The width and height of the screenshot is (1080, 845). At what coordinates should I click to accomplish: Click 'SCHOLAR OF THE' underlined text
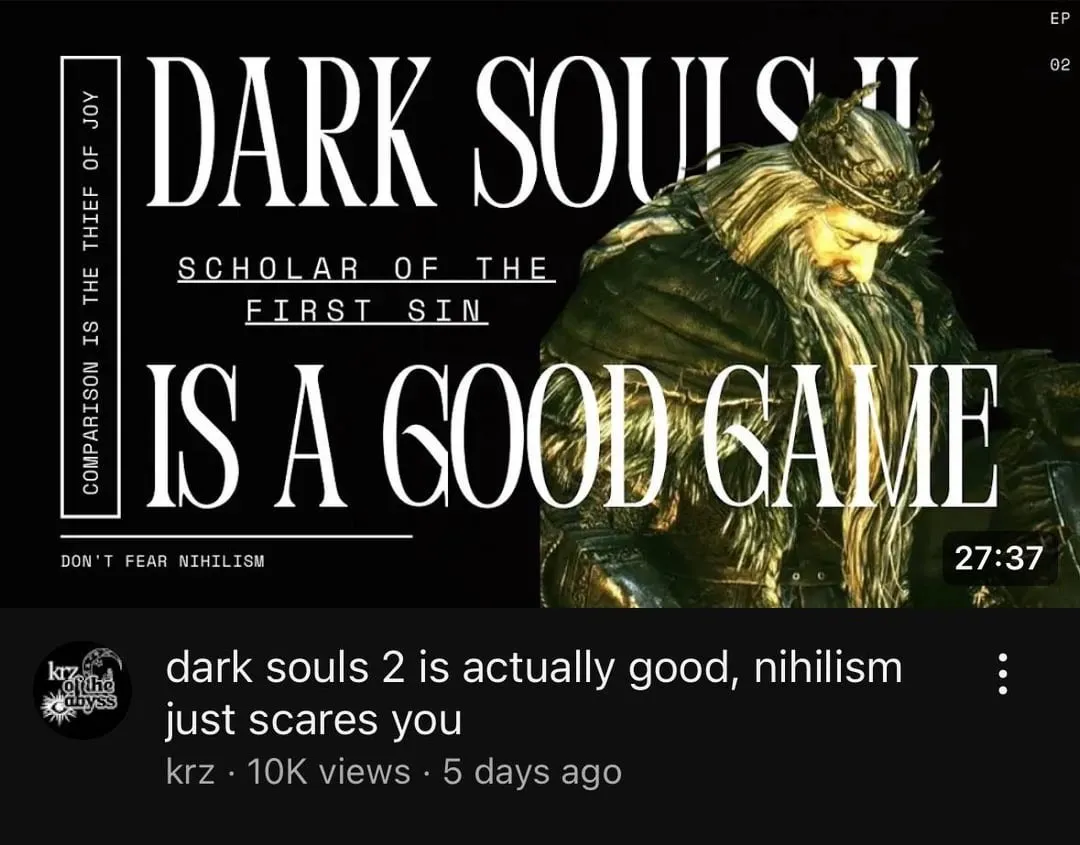(x=366, y=269)
